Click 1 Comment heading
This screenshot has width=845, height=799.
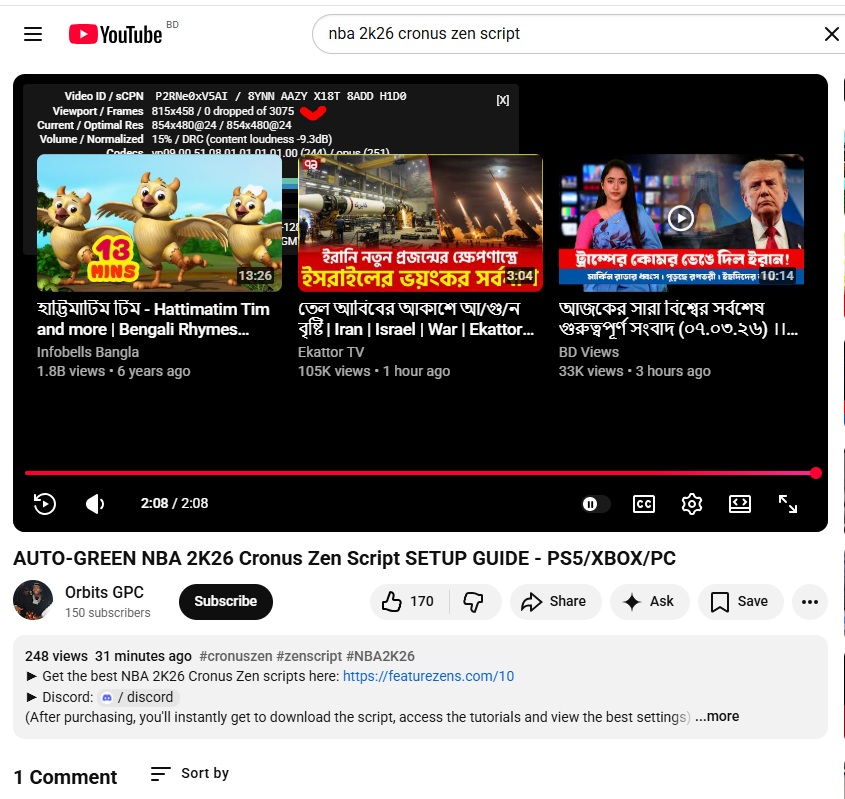tap(65, 777)
